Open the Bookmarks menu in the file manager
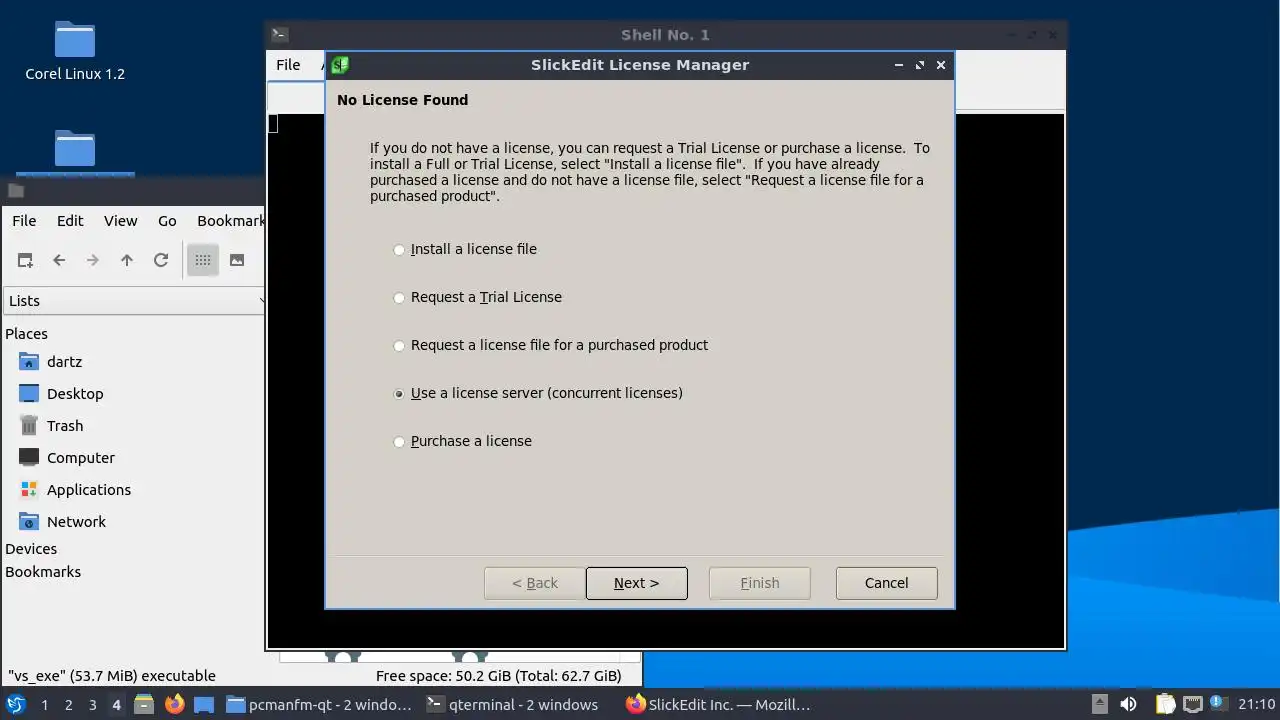This screenshot has width=1280, height=720. tap(230, 221)
